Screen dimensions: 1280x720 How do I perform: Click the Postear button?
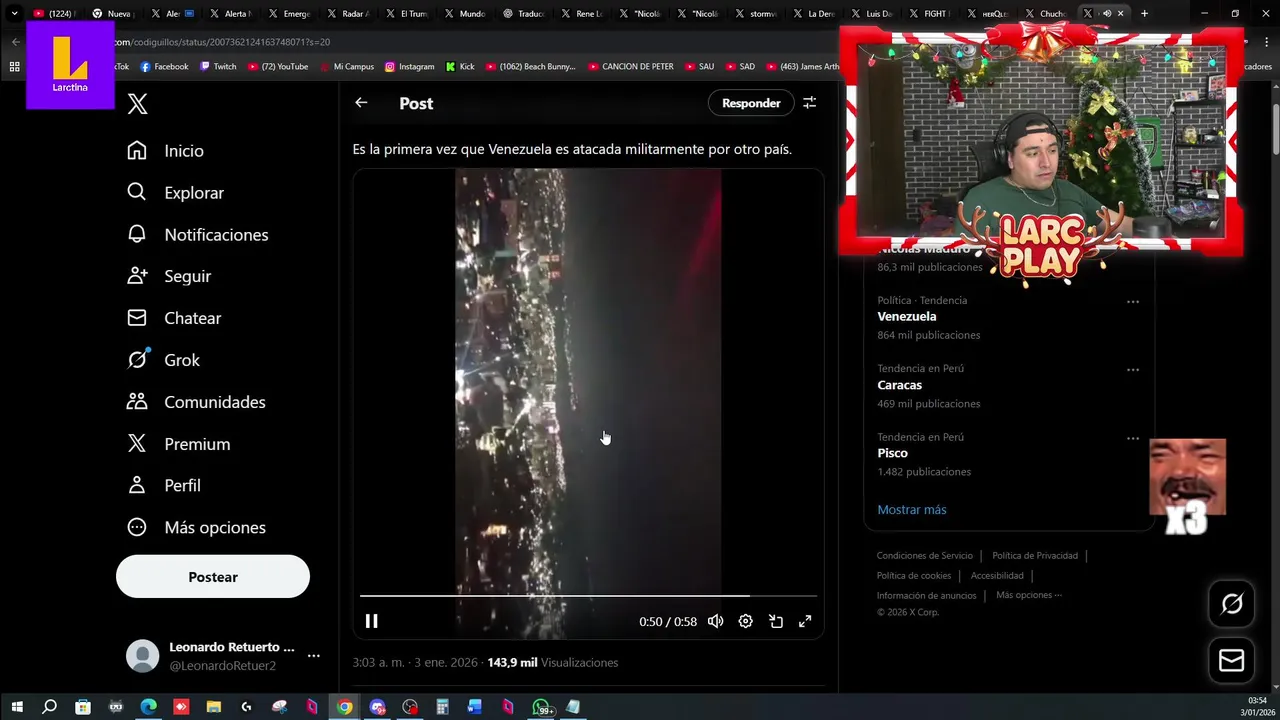click(213, 577)
